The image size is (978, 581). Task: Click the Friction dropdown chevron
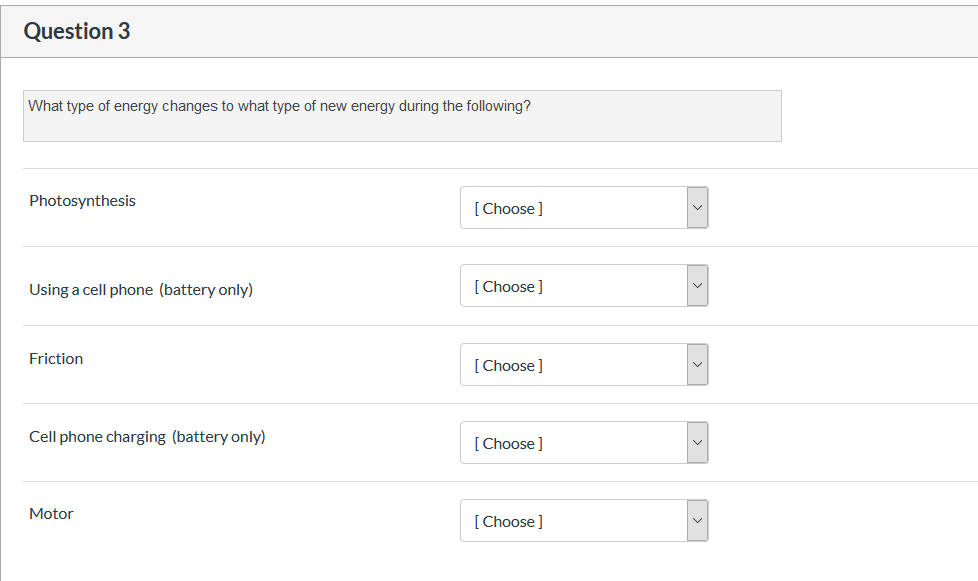coord(697,365)
